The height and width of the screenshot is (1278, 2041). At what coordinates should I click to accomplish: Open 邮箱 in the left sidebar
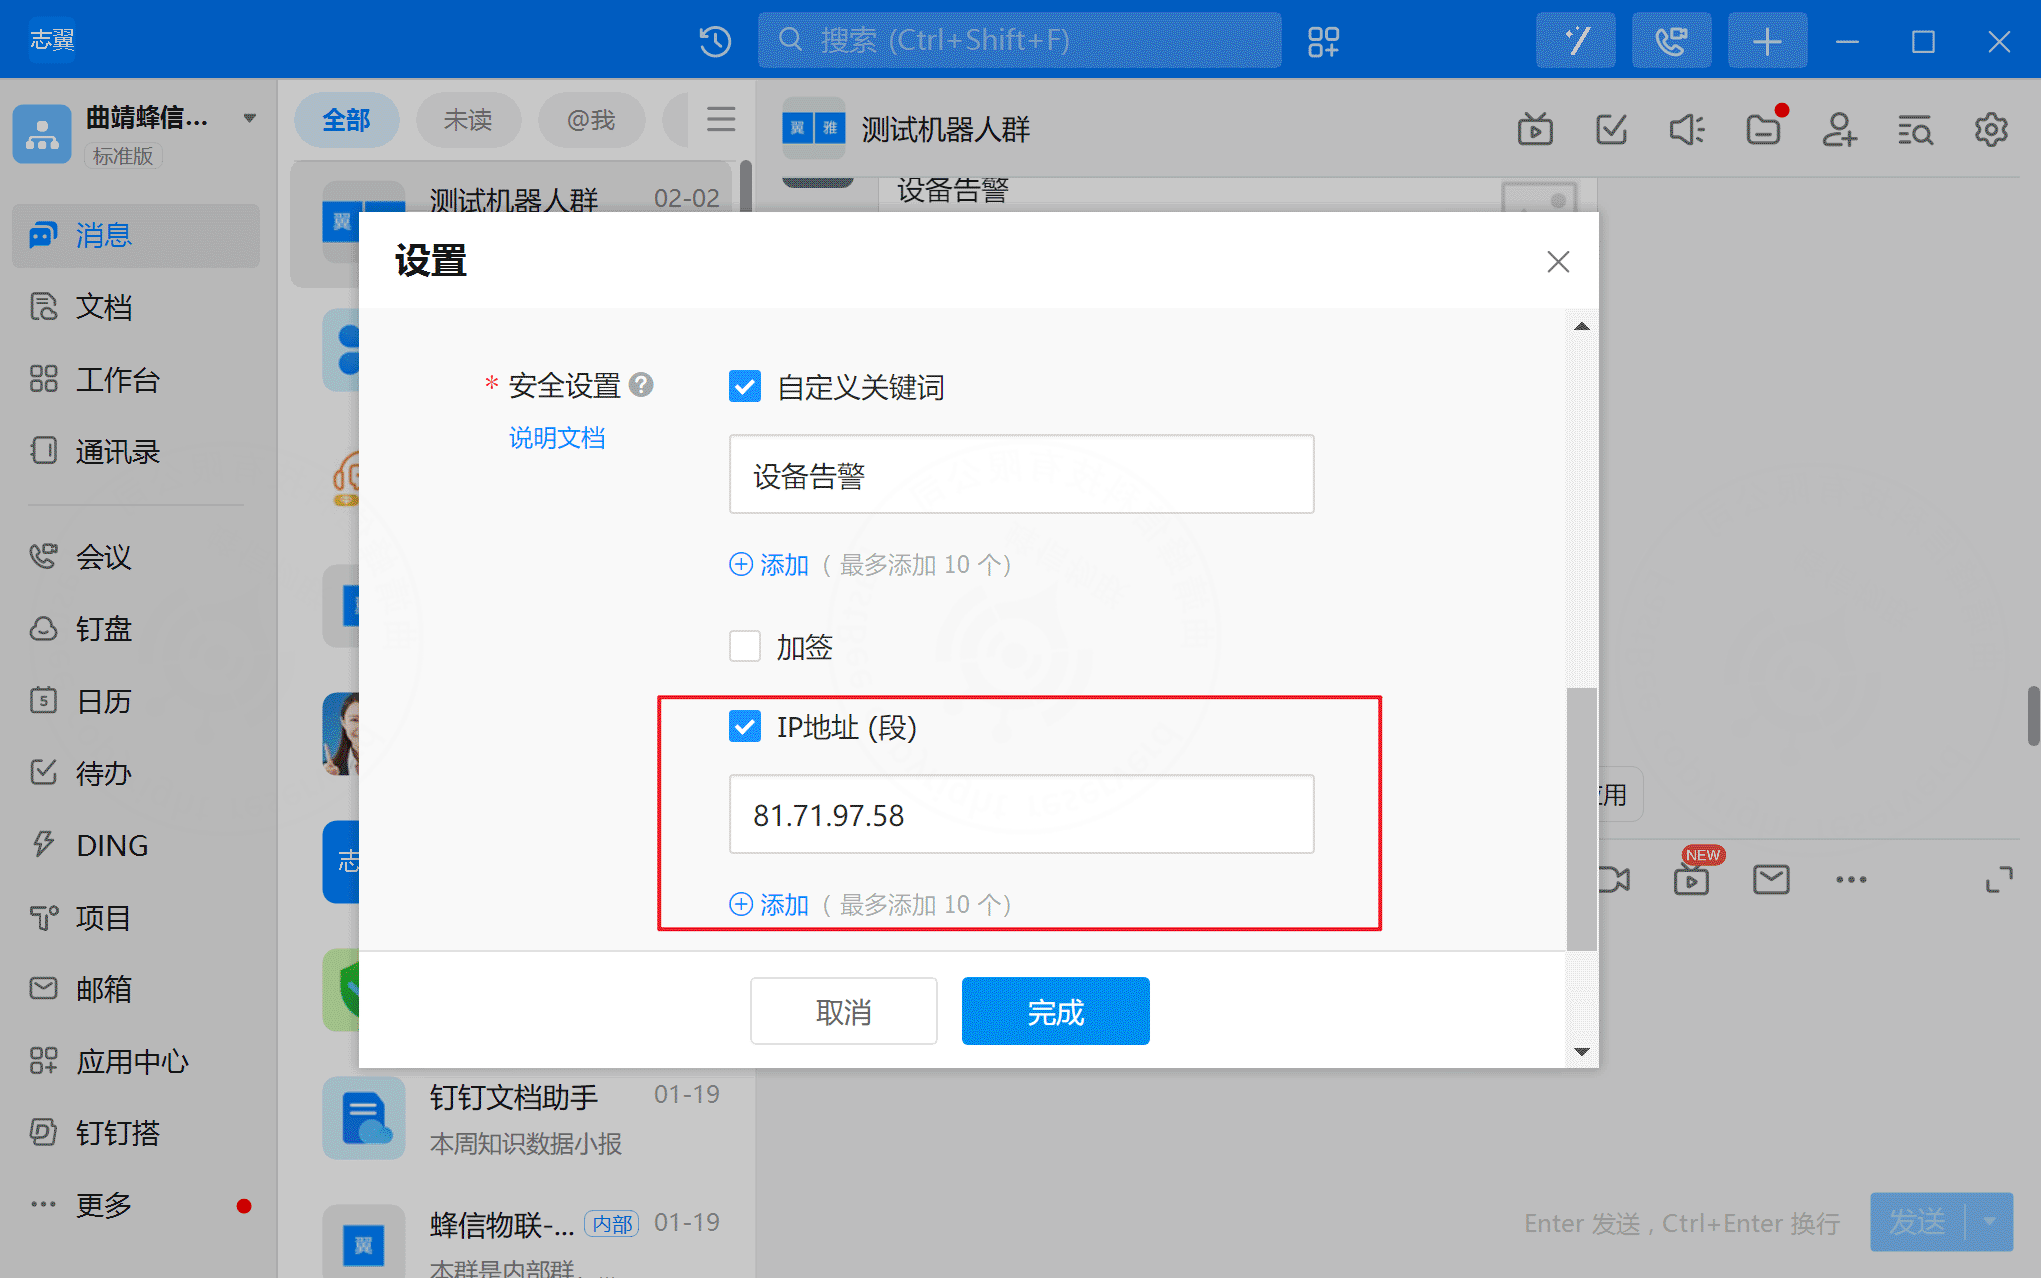click(x=136, y=989)
